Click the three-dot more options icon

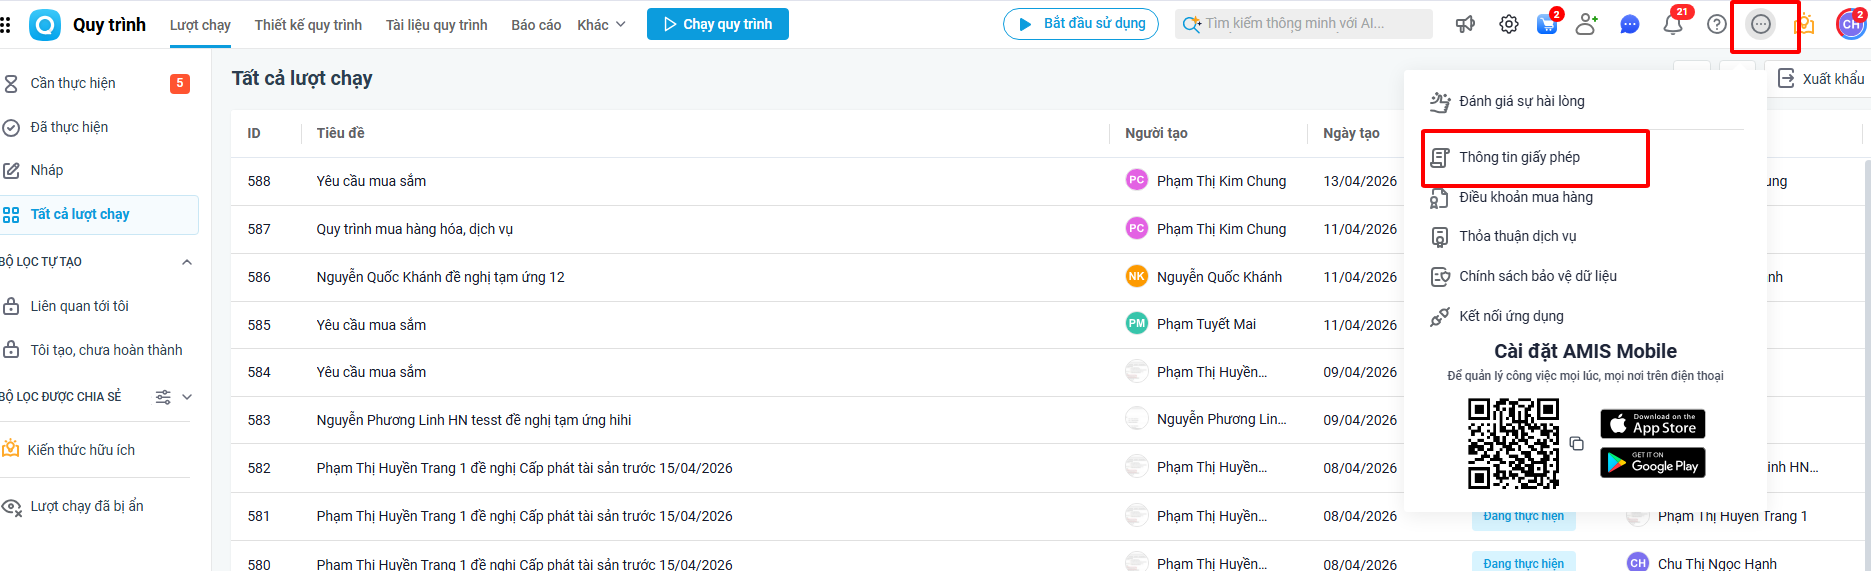(x=1761, y=24)
